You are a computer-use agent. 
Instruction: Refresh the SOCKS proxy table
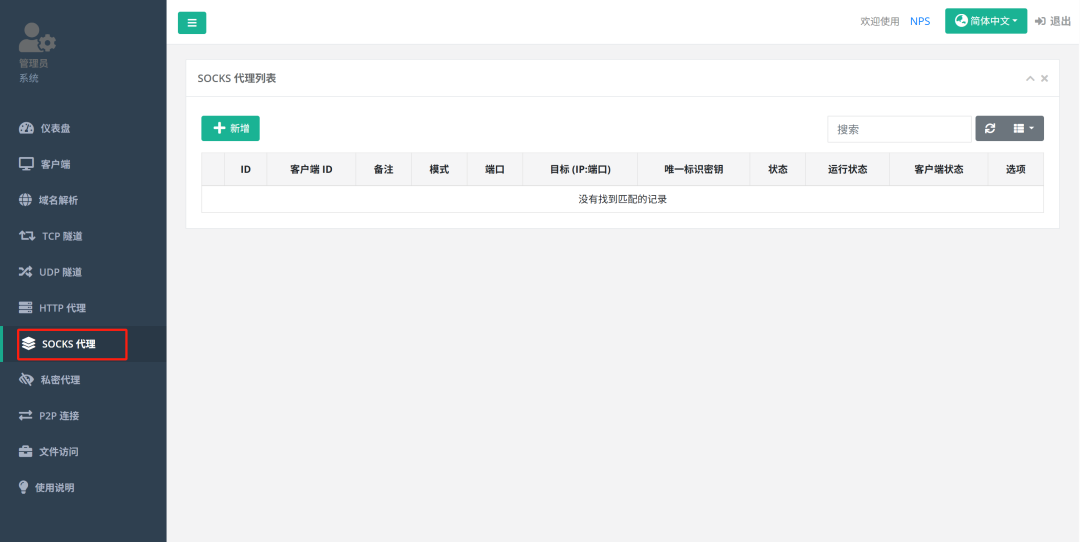point(990,128)
